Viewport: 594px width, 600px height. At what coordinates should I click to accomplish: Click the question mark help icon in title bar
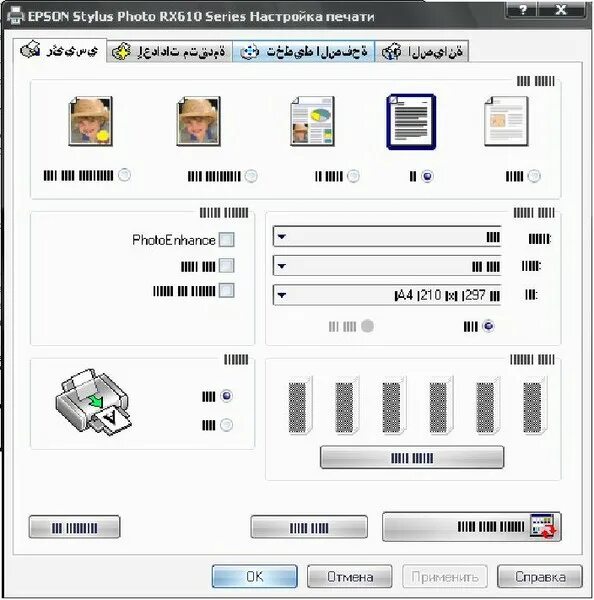[x=522, y=10]
